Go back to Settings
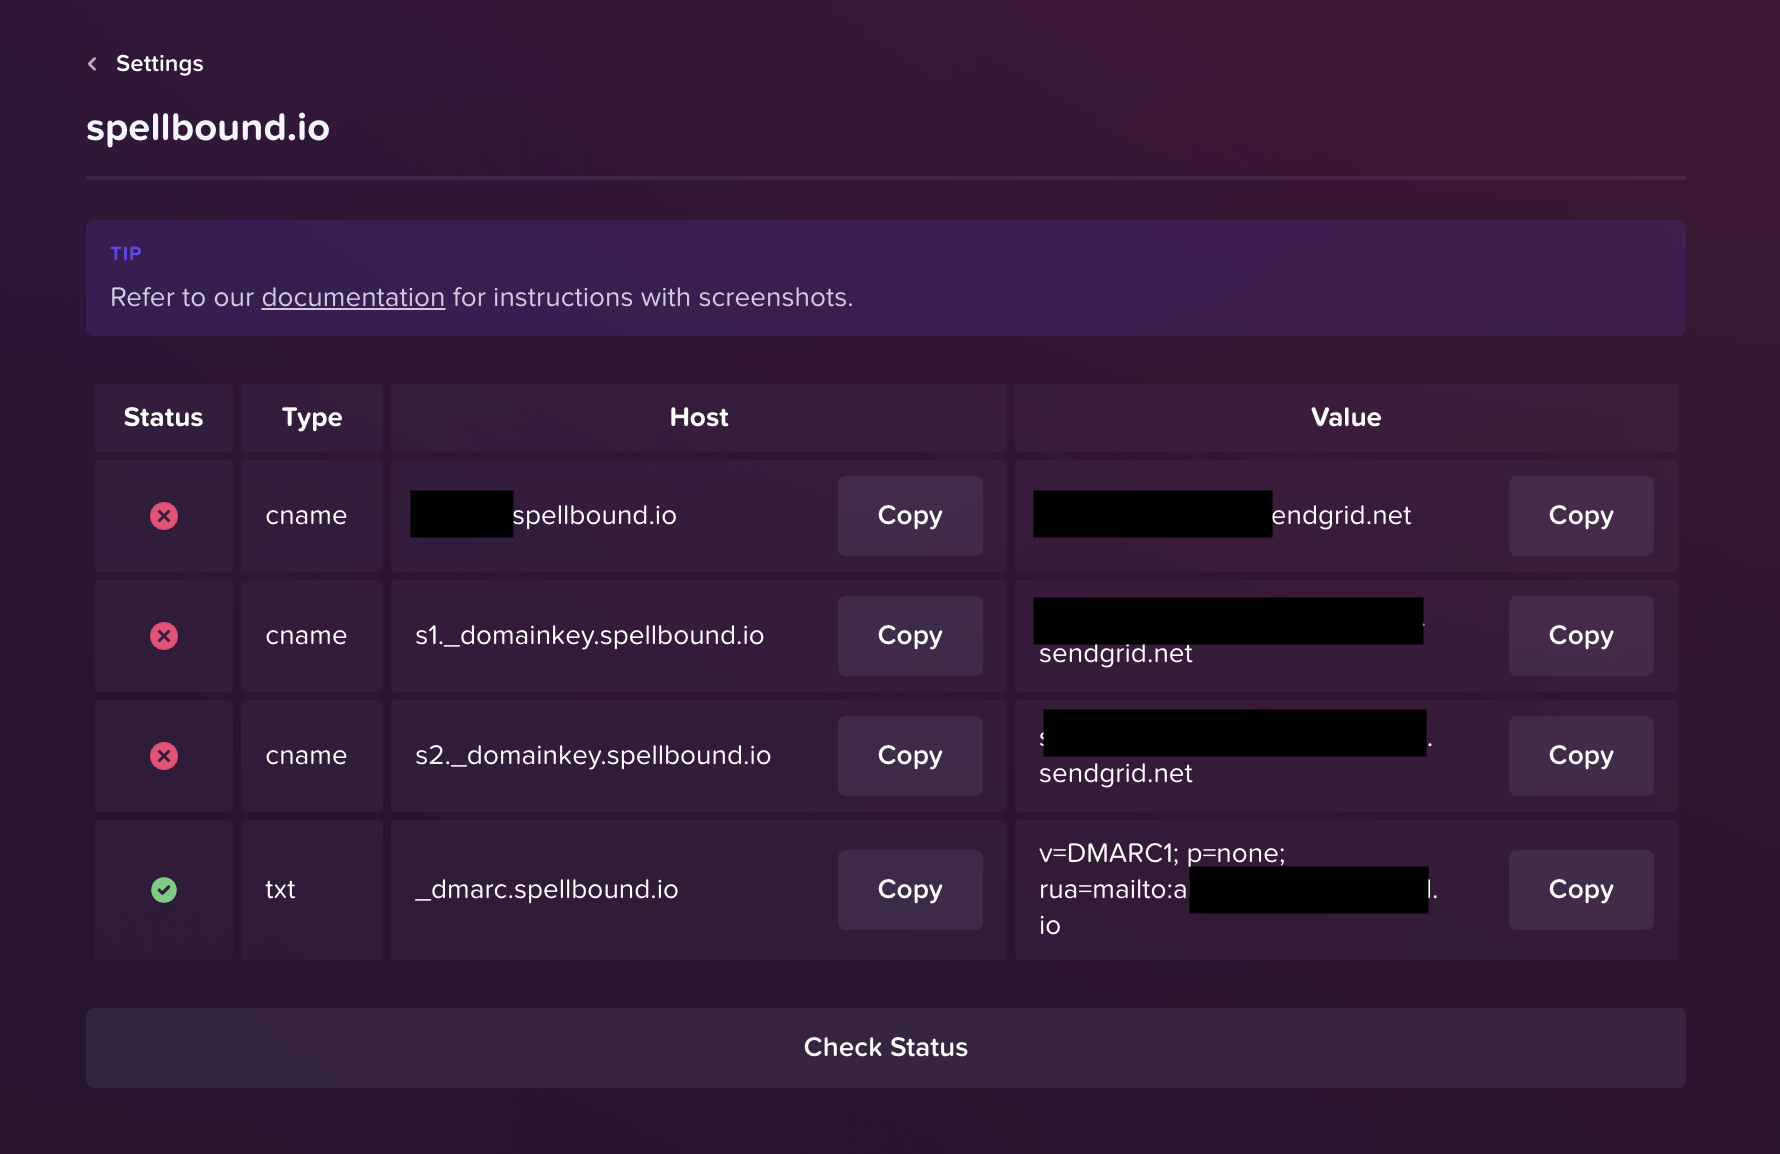 coord(159,64)
